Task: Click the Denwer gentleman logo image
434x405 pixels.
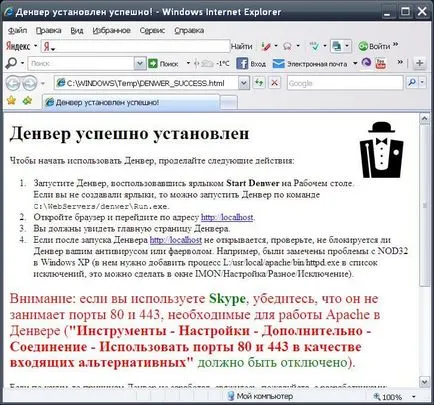Action: pos(382,150)
